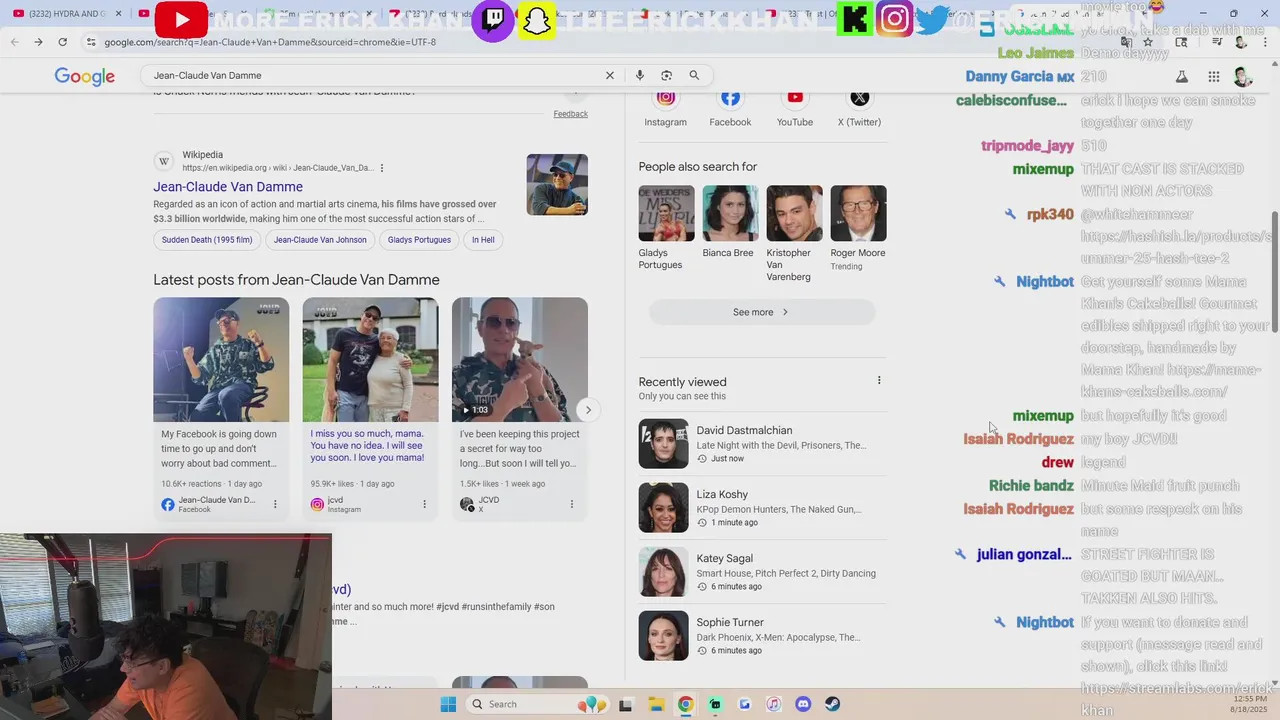
Task: Open site information icon in address bar
Action: pyautogui.click(x=91, y=42)
